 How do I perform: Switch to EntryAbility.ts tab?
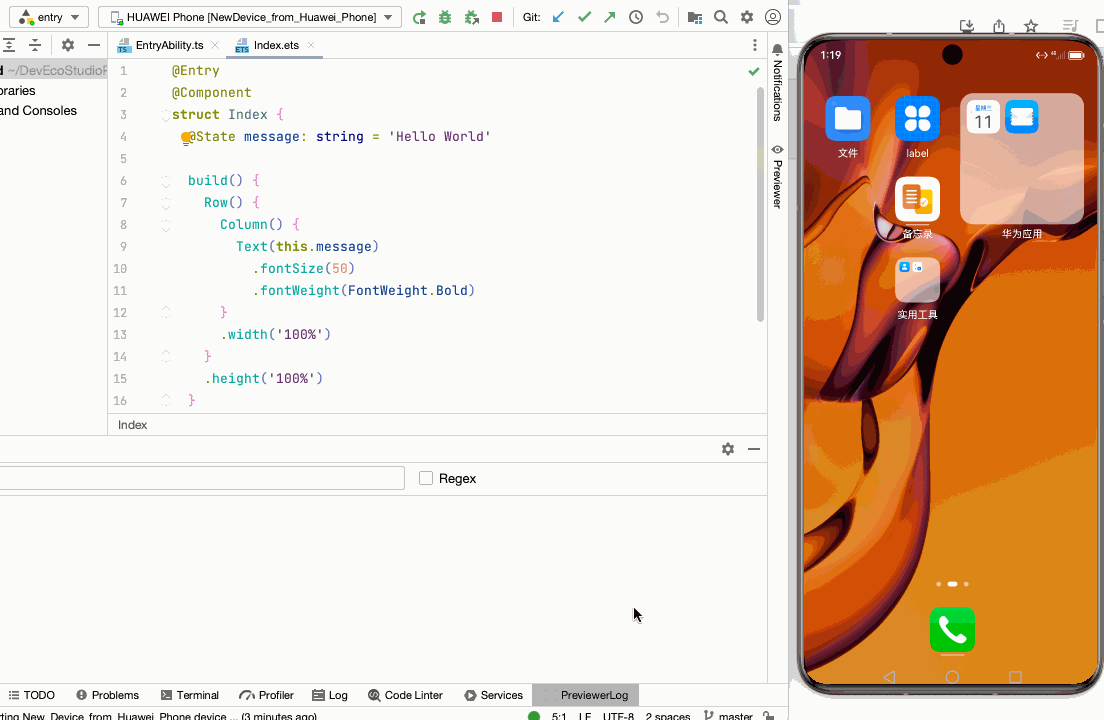click(x=169, y=45)
